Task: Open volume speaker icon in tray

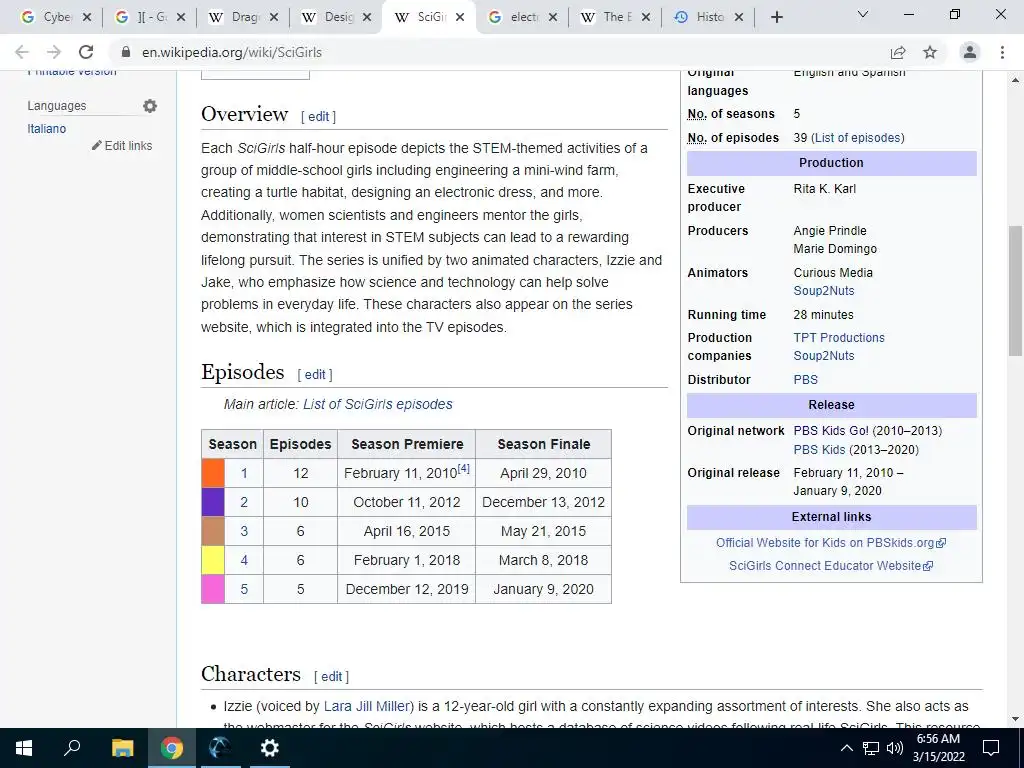Action: 895,748
